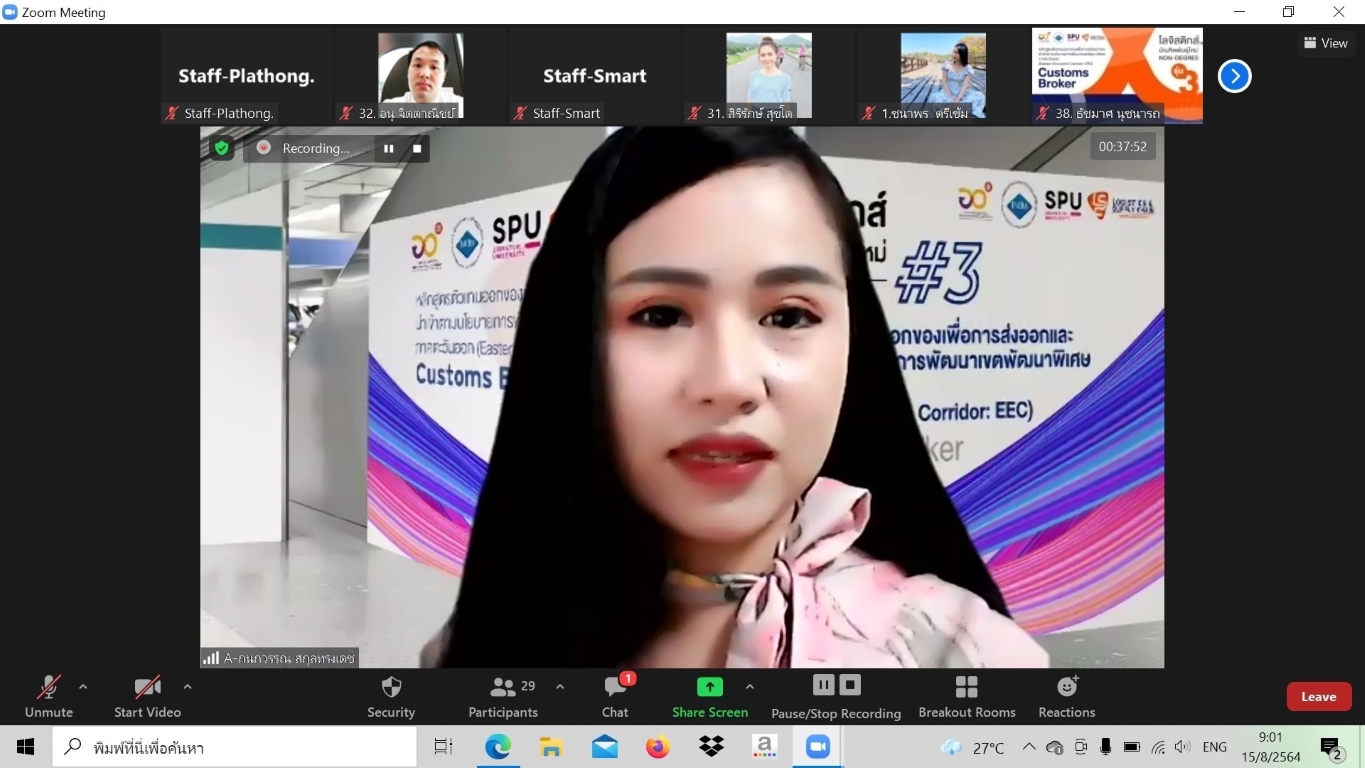The image size is (1365, 768).
Task: Open the View layout menu
Action: pos(1326,43)
